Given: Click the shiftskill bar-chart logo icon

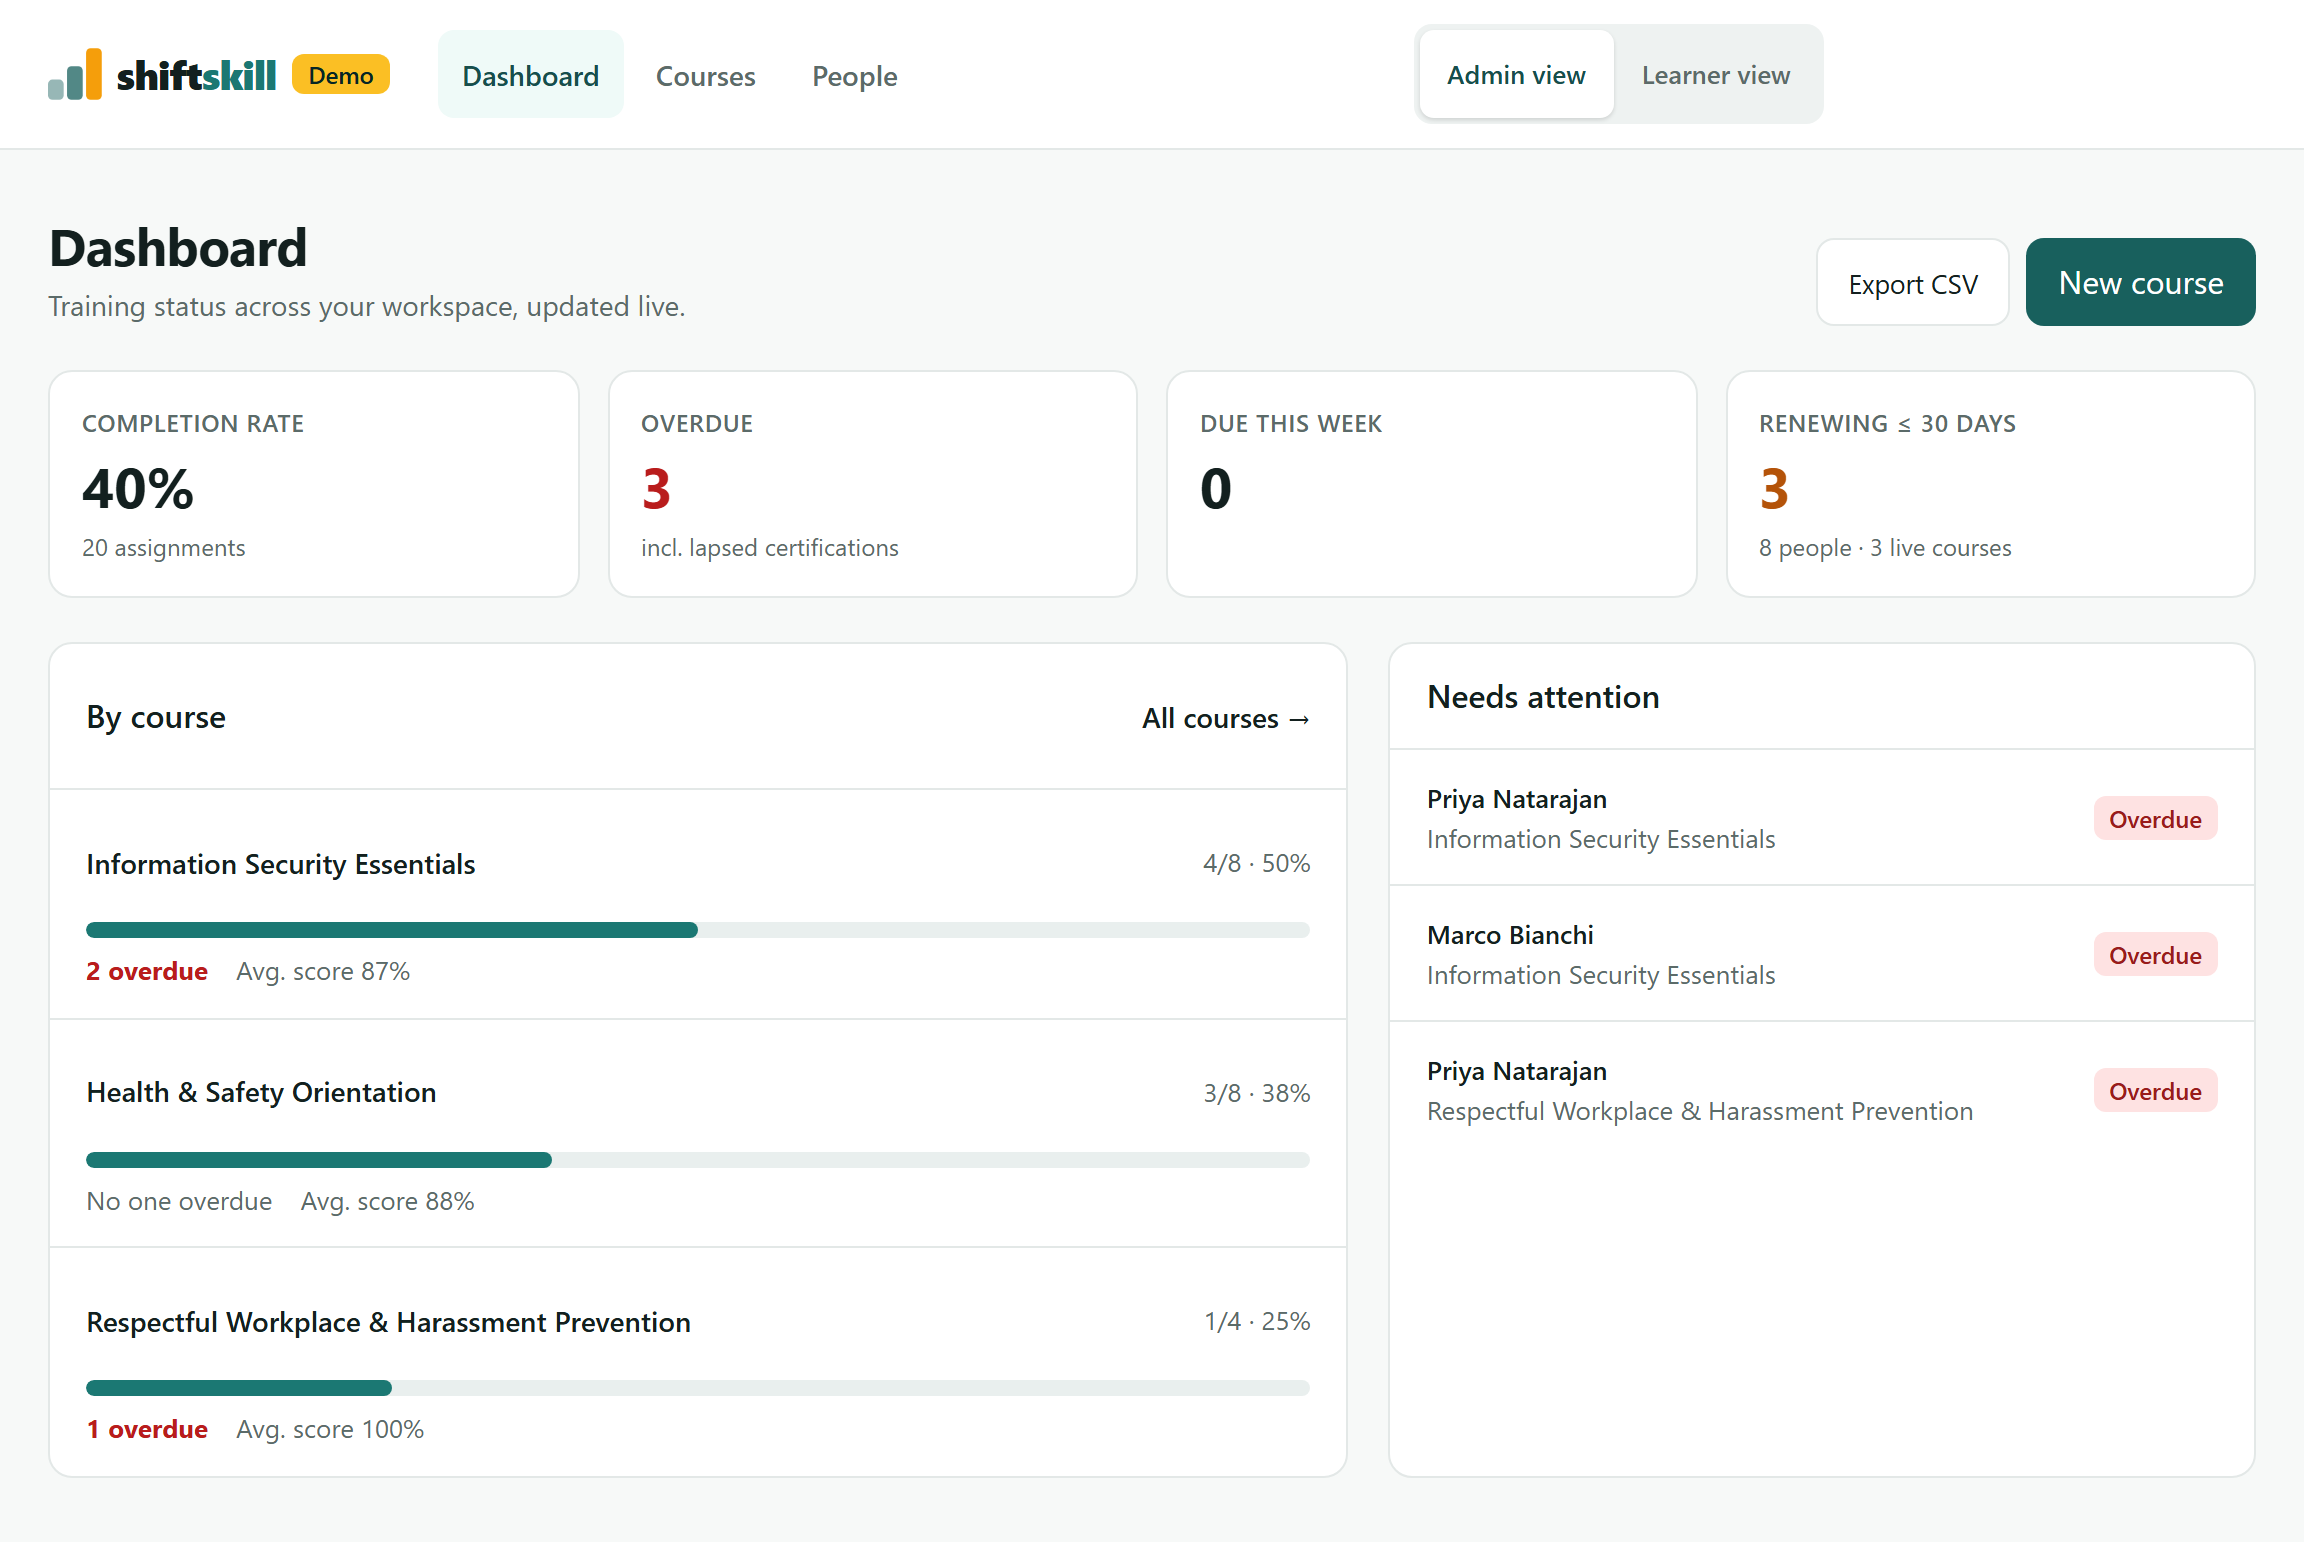Looking at the screenshot, I should tap(75, 74).
